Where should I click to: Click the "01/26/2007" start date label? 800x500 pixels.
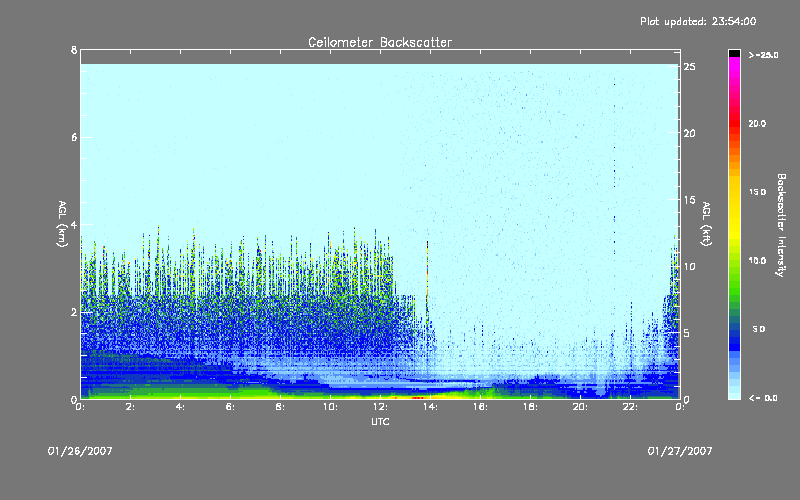point(80,451)
